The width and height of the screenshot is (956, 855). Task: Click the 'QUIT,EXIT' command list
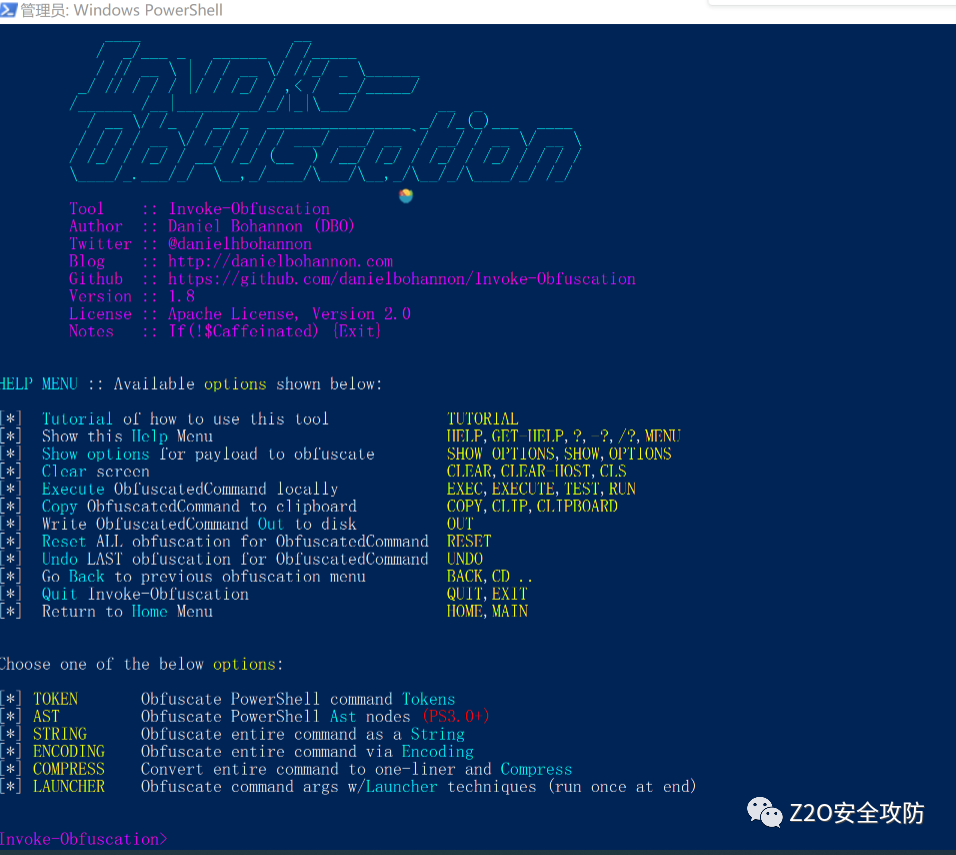tap(487, 594)
